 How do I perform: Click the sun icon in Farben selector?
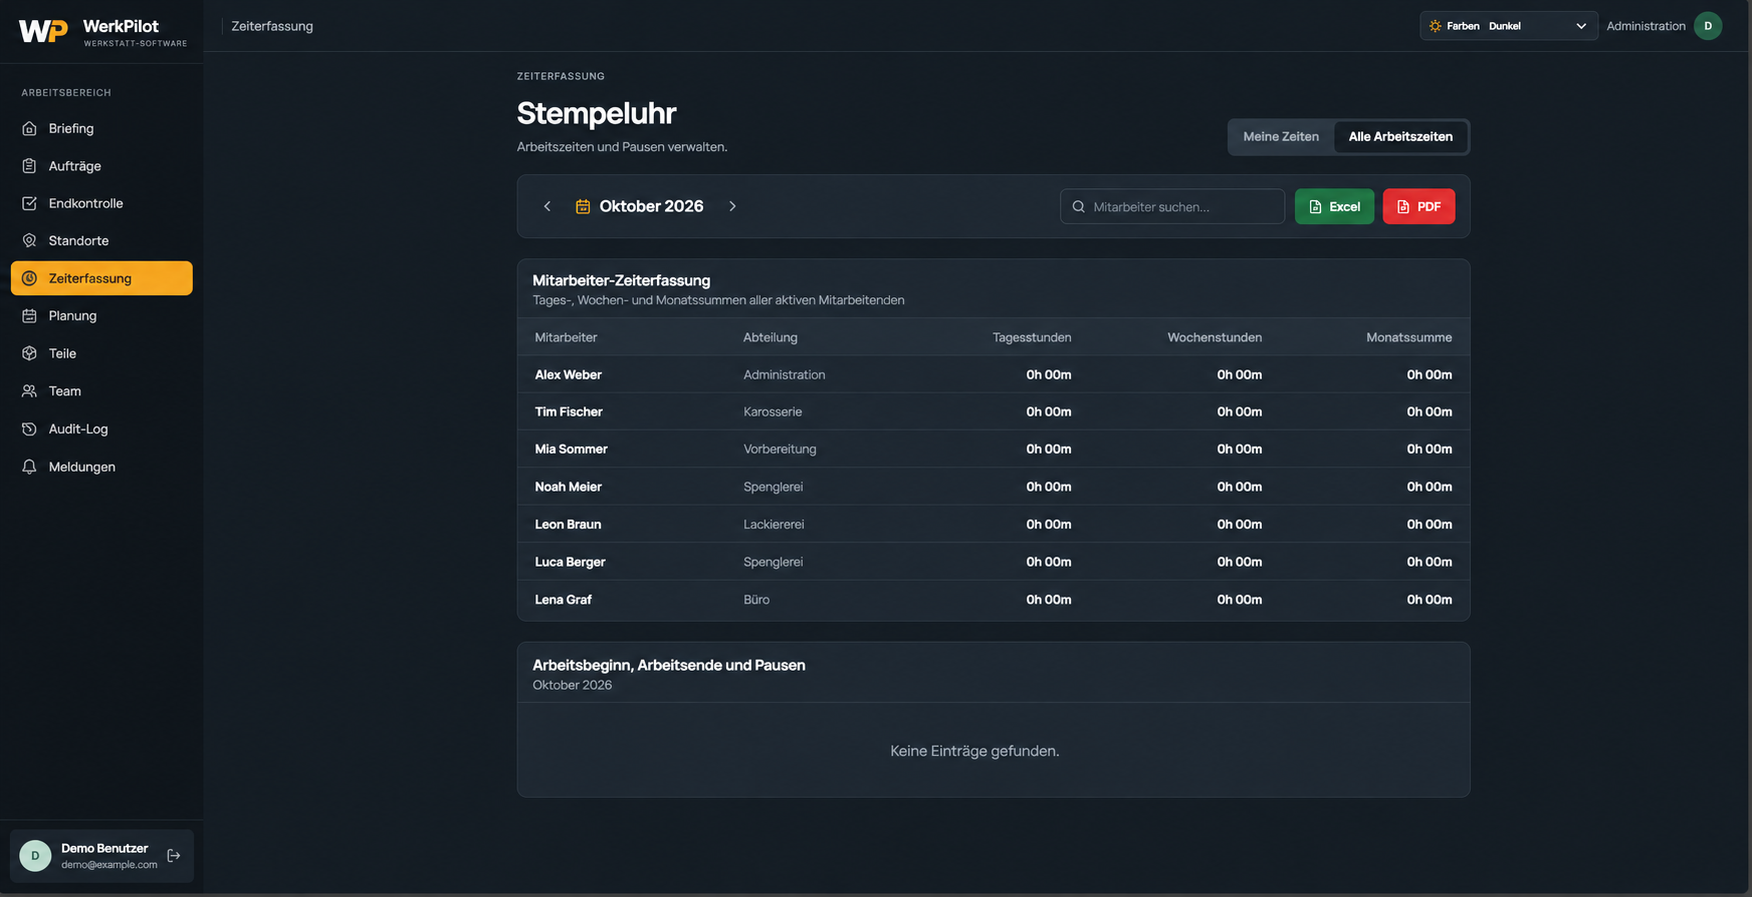pos(1435,26)
